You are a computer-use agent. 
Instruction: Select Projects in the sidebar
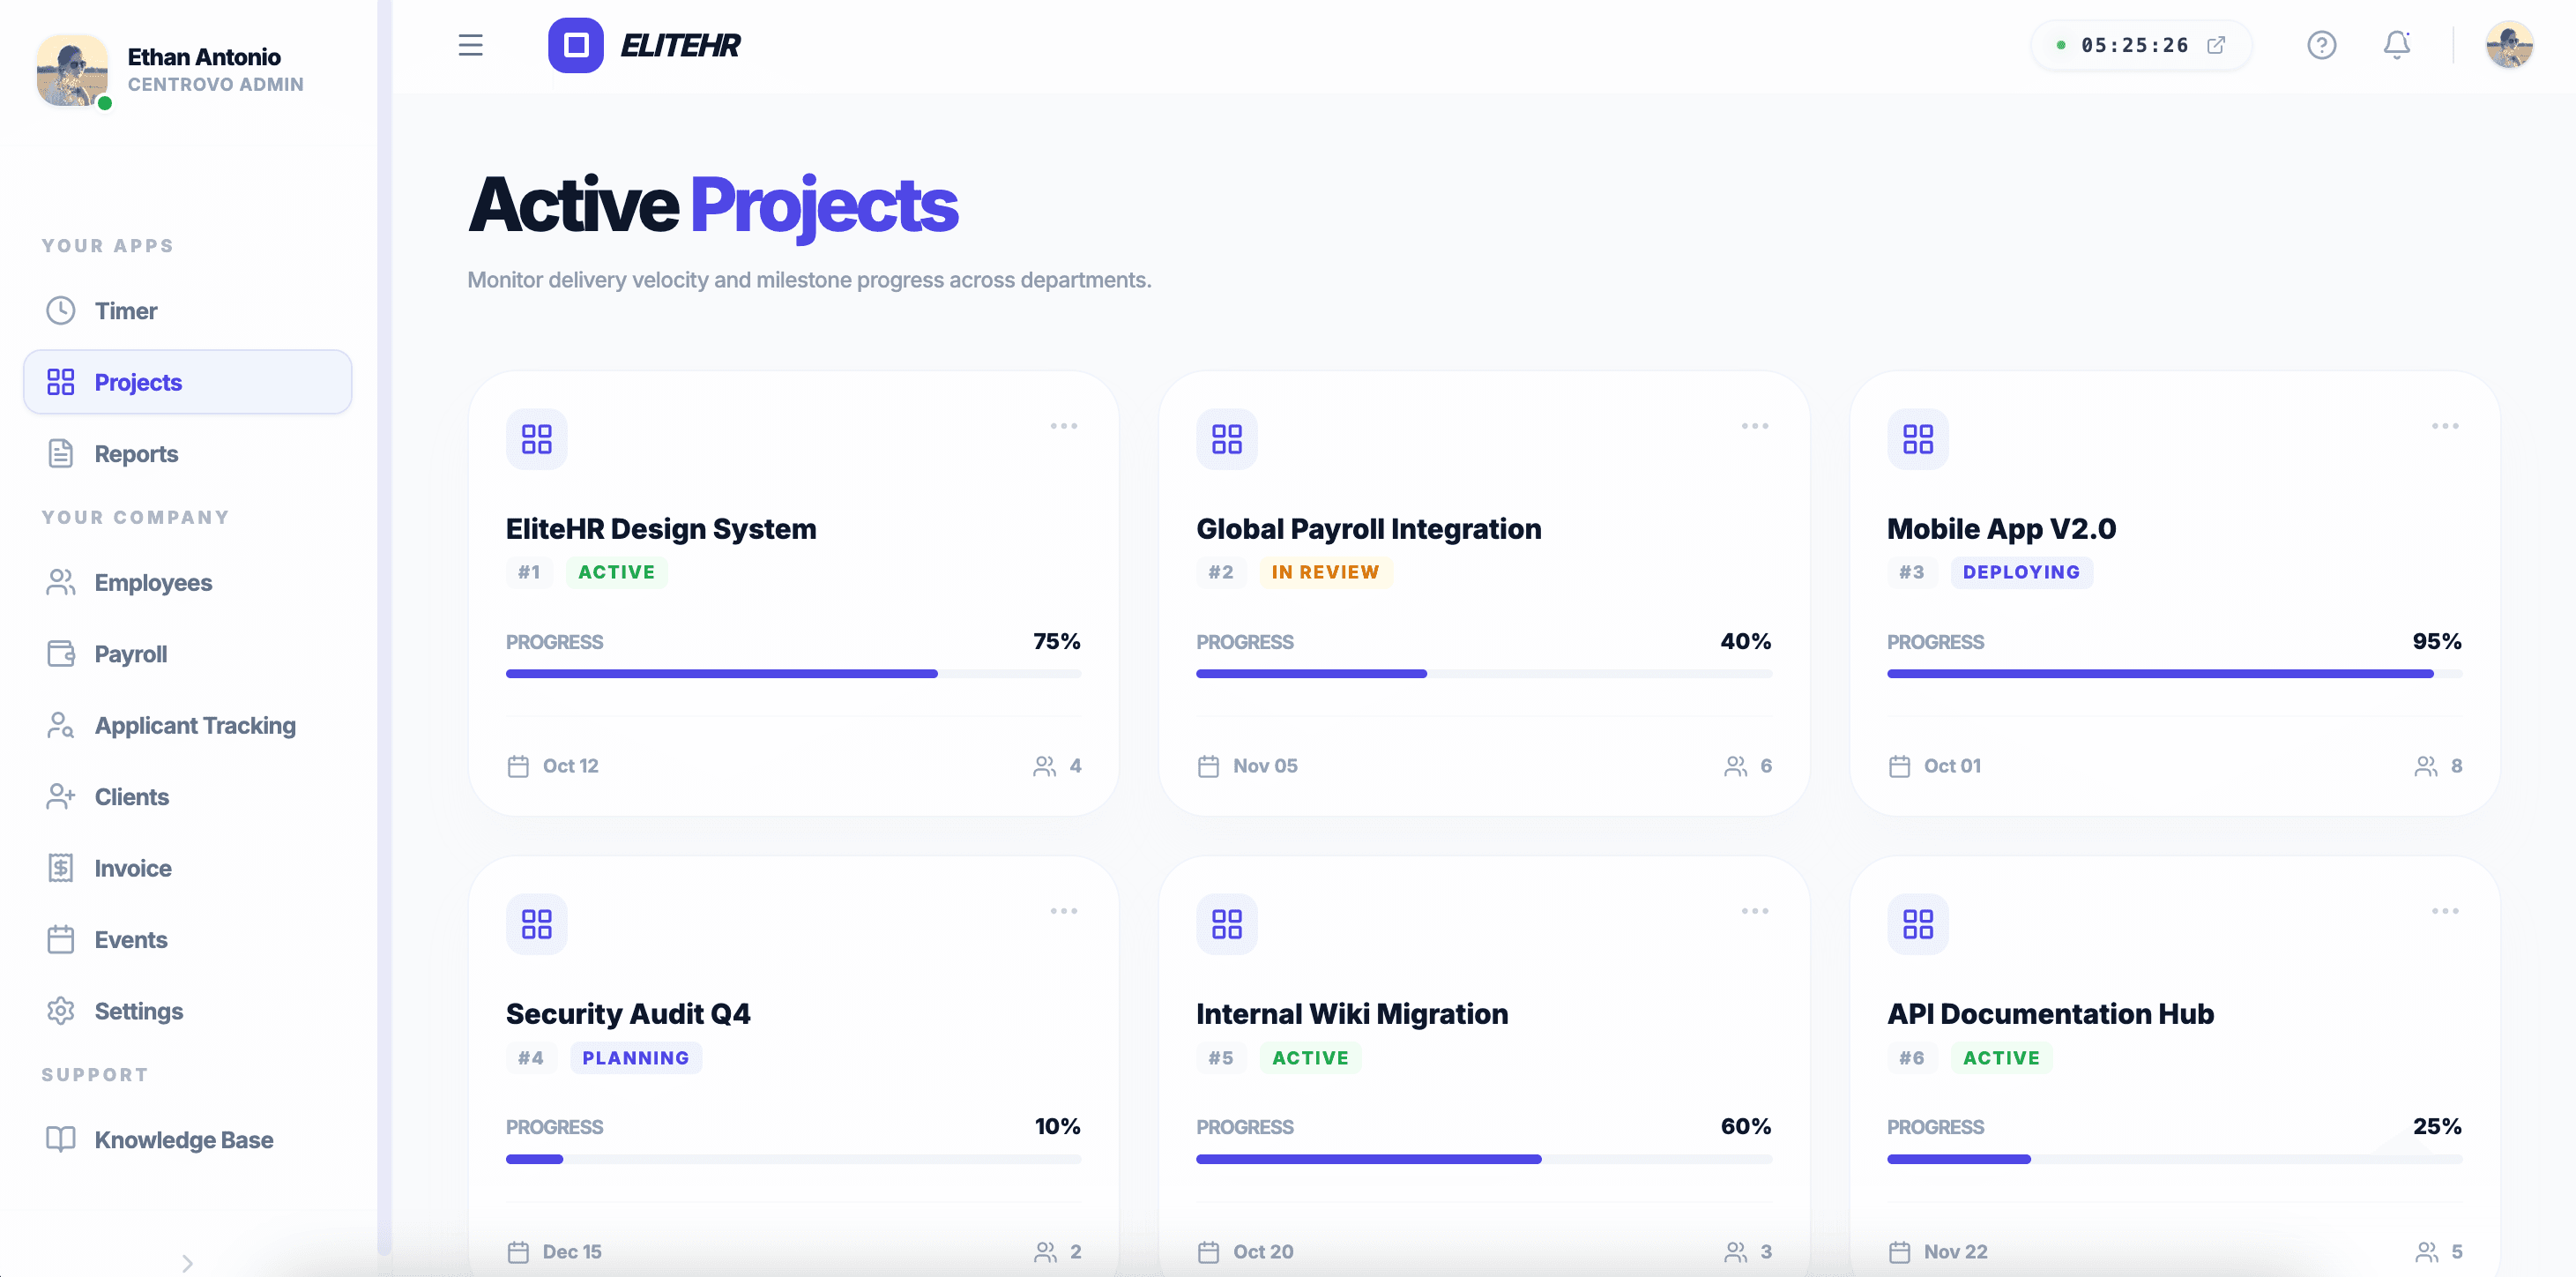[137, 382]
